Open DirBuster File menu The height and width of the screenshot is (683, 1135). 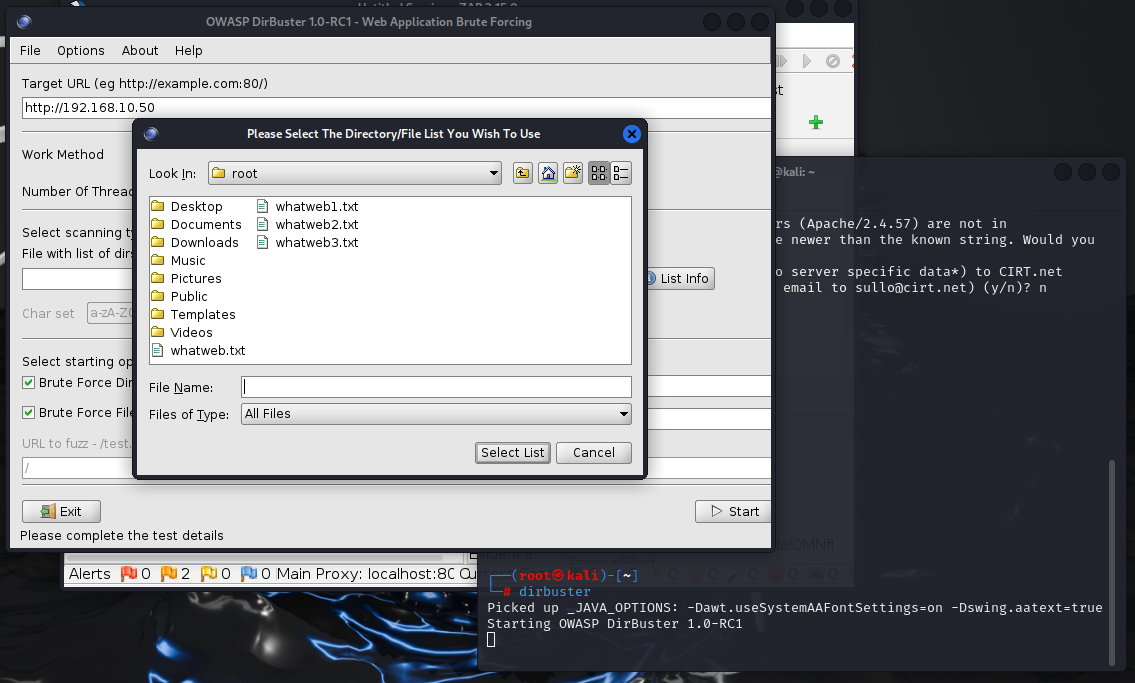30,51
